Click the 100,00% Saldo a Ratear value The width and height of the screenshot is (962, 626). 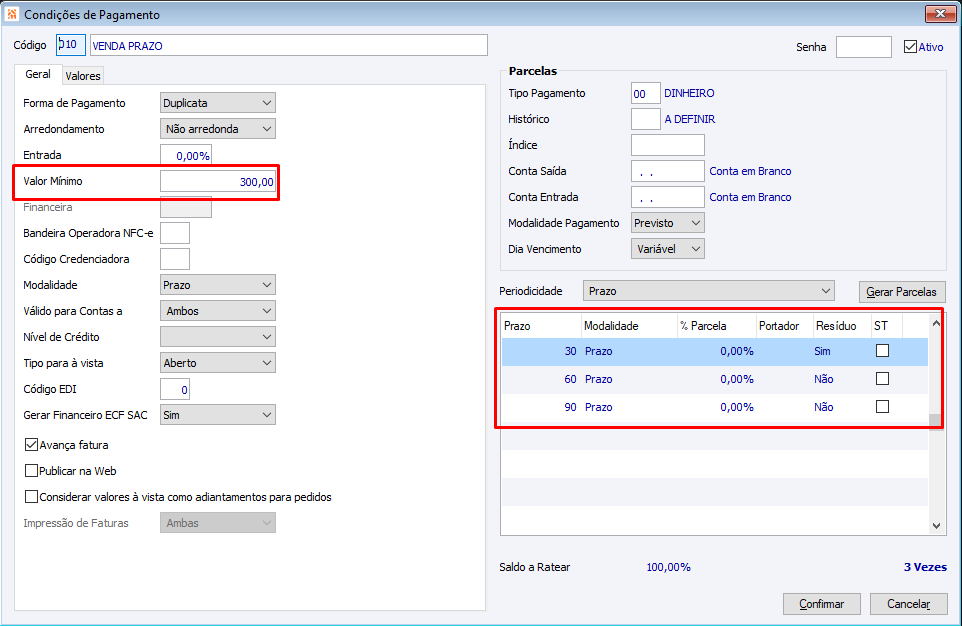click(x=668, y=567)
